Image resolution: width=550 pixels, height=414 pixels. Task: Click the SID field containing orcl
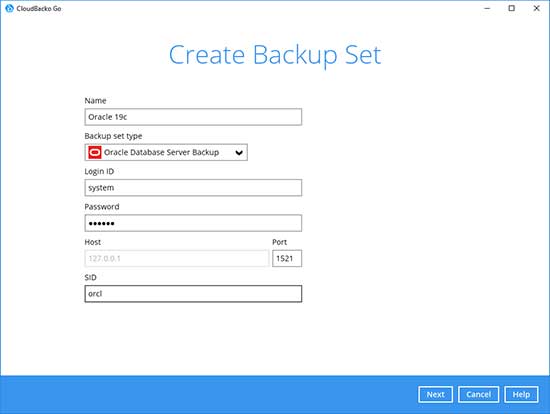pyautogui.click(x=193, y=294)
